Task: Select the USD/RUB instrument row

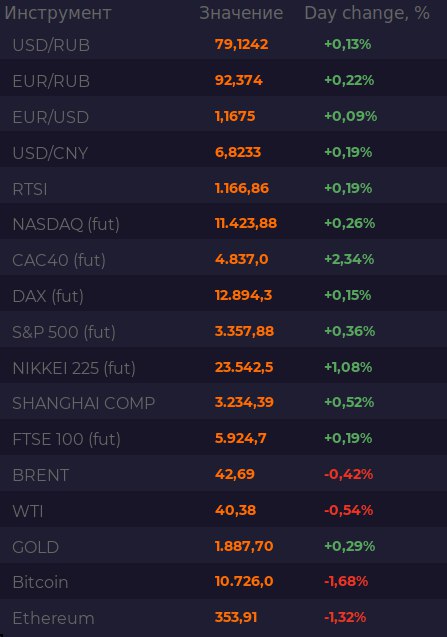Action: click(x=224, y=44)
